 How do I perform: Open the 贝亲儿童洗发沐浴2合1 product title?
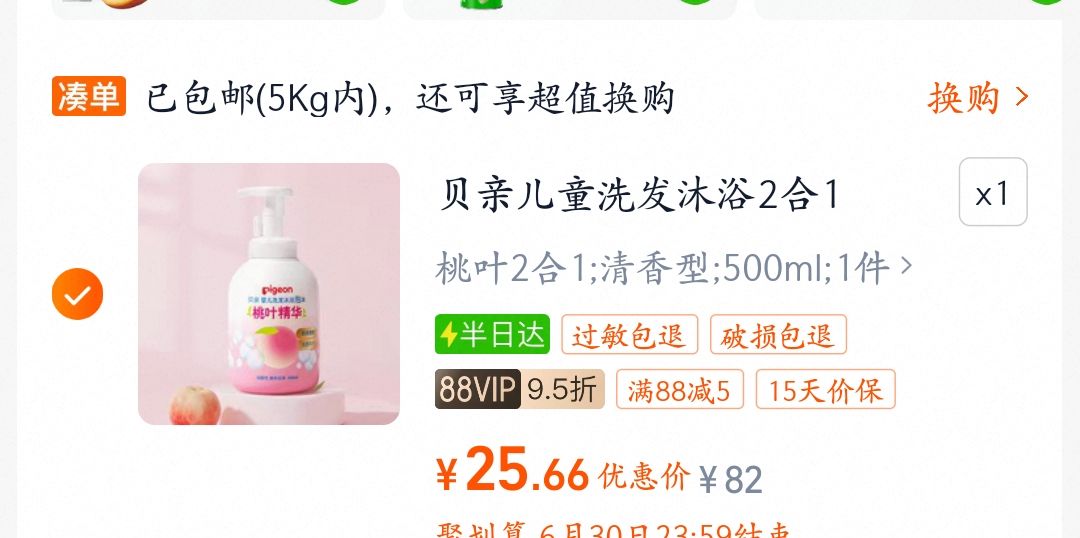(638, 195)
